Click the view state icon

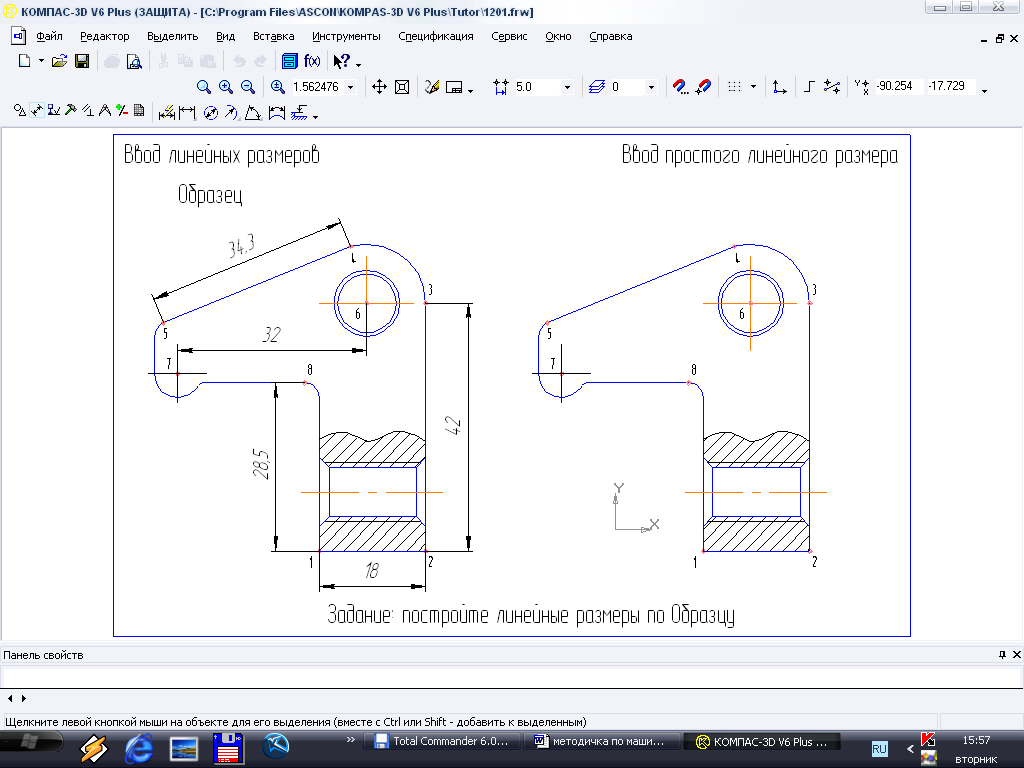(x=455, y=87)
